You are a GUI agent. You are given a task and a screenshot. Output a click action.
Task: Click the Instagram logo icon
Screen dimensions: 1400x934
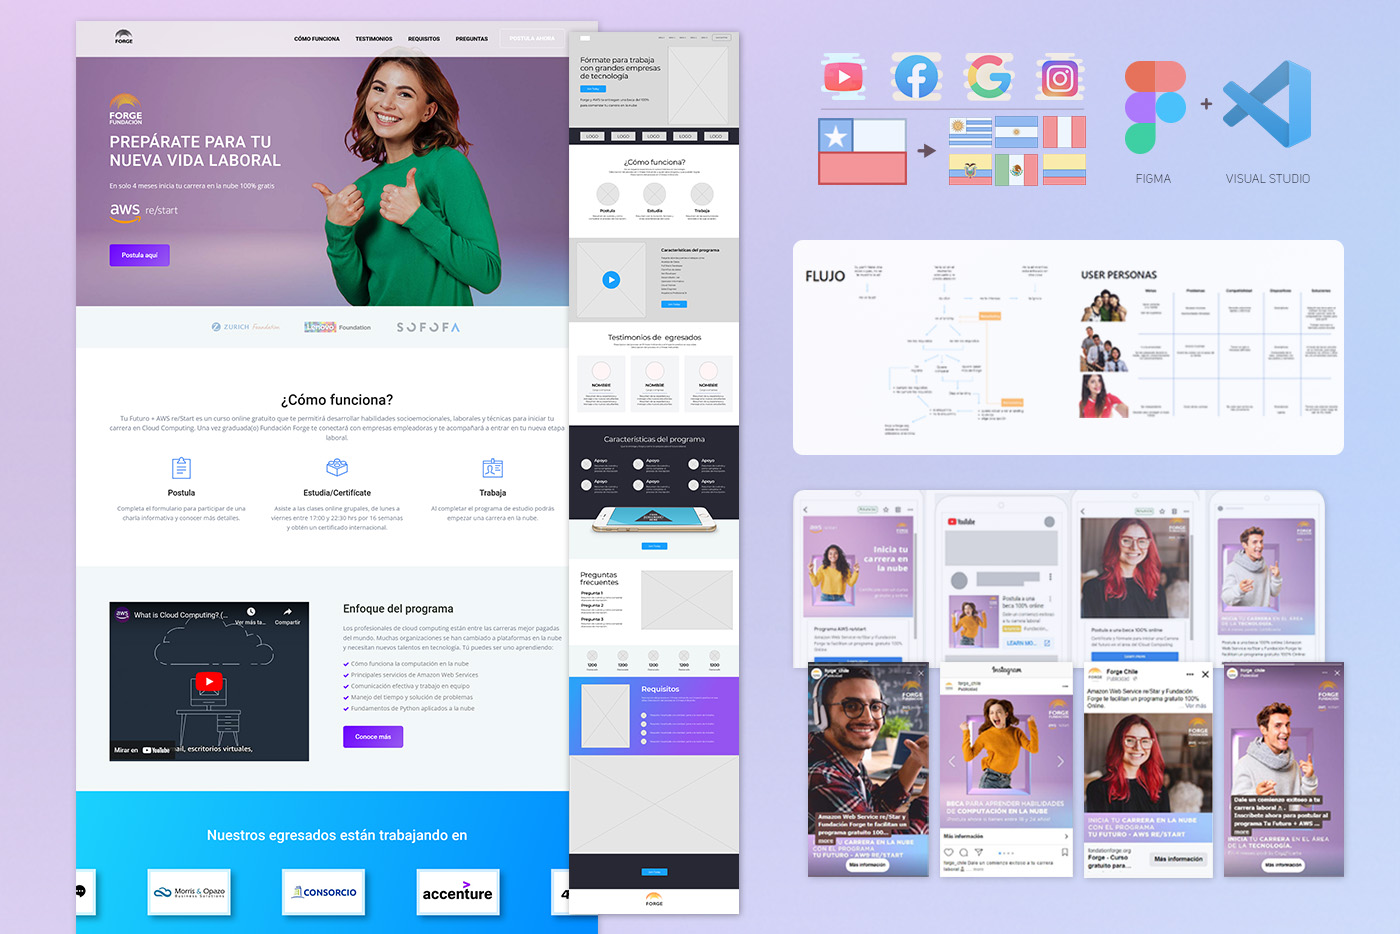coord(1059,77)
